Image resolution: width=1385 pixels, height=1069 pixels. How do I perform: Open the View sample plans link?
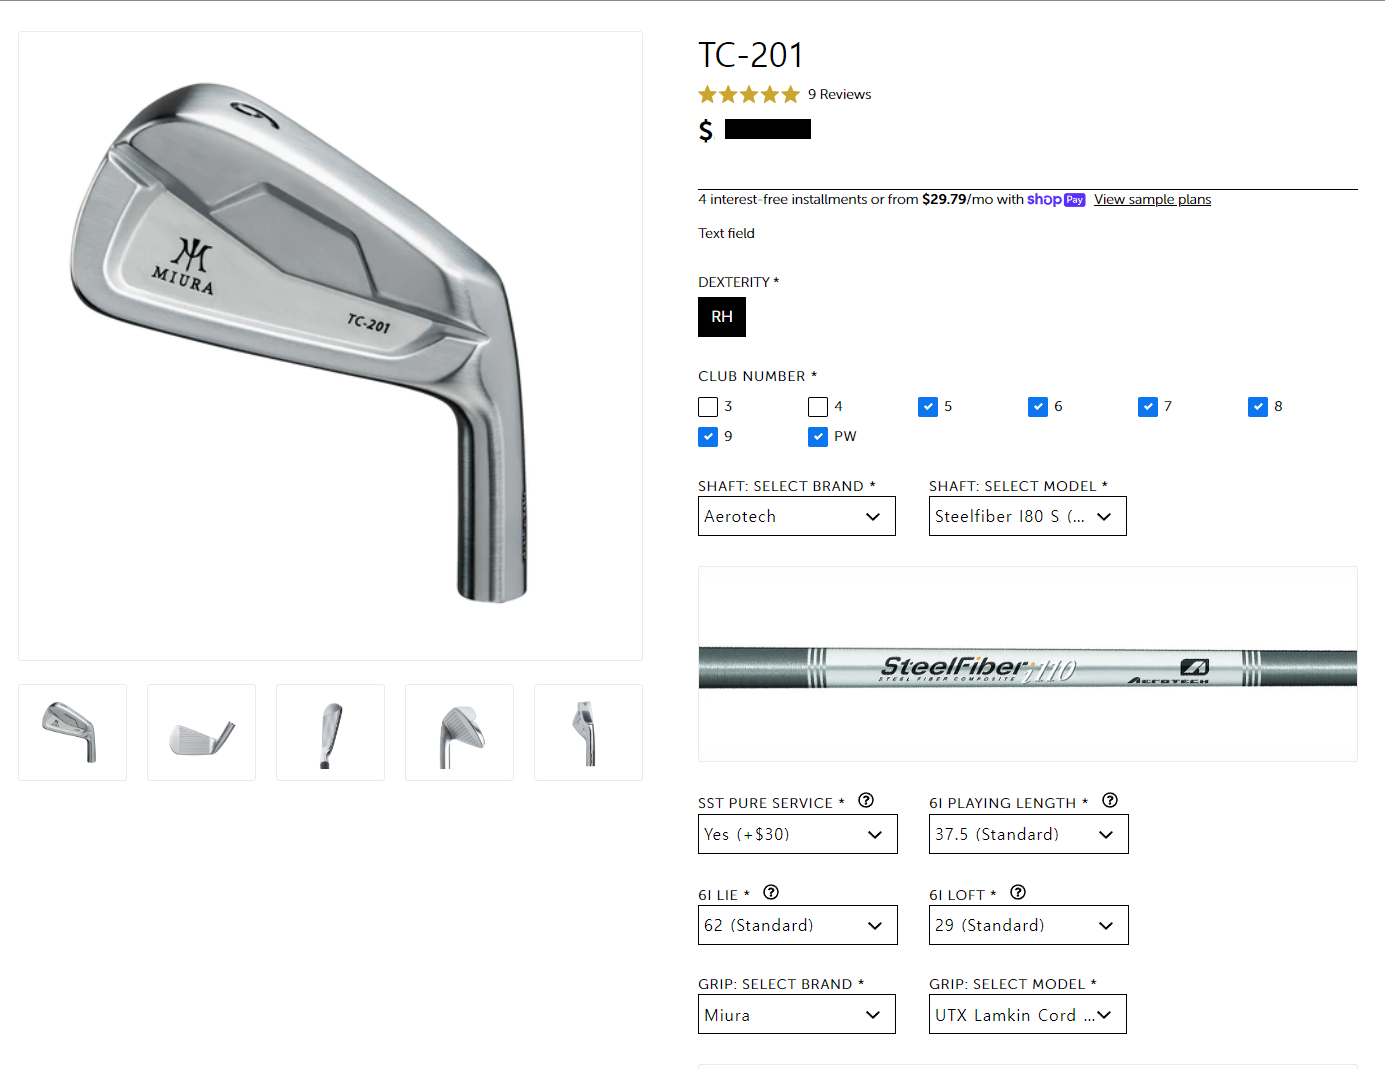pyautogui.click(x=1152, y=200)
